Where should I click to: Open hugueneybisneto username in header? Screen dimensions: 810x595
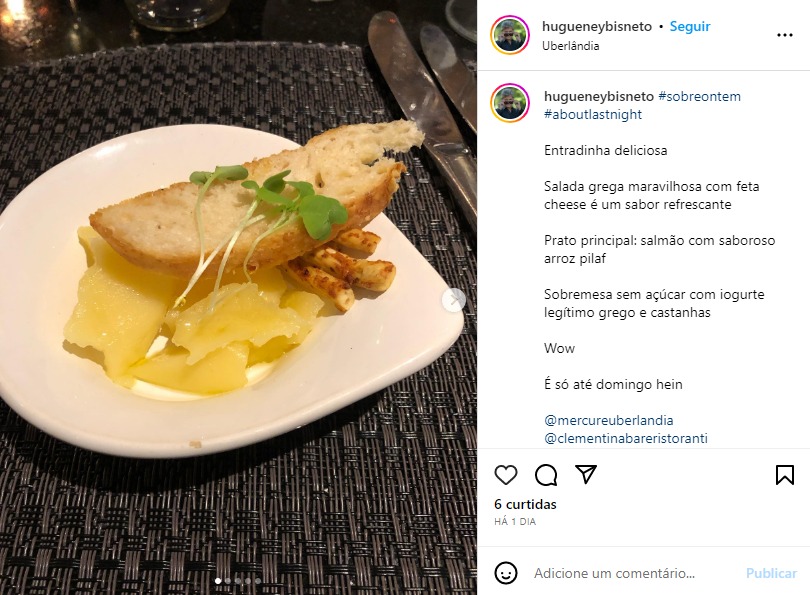pos(597,26)
